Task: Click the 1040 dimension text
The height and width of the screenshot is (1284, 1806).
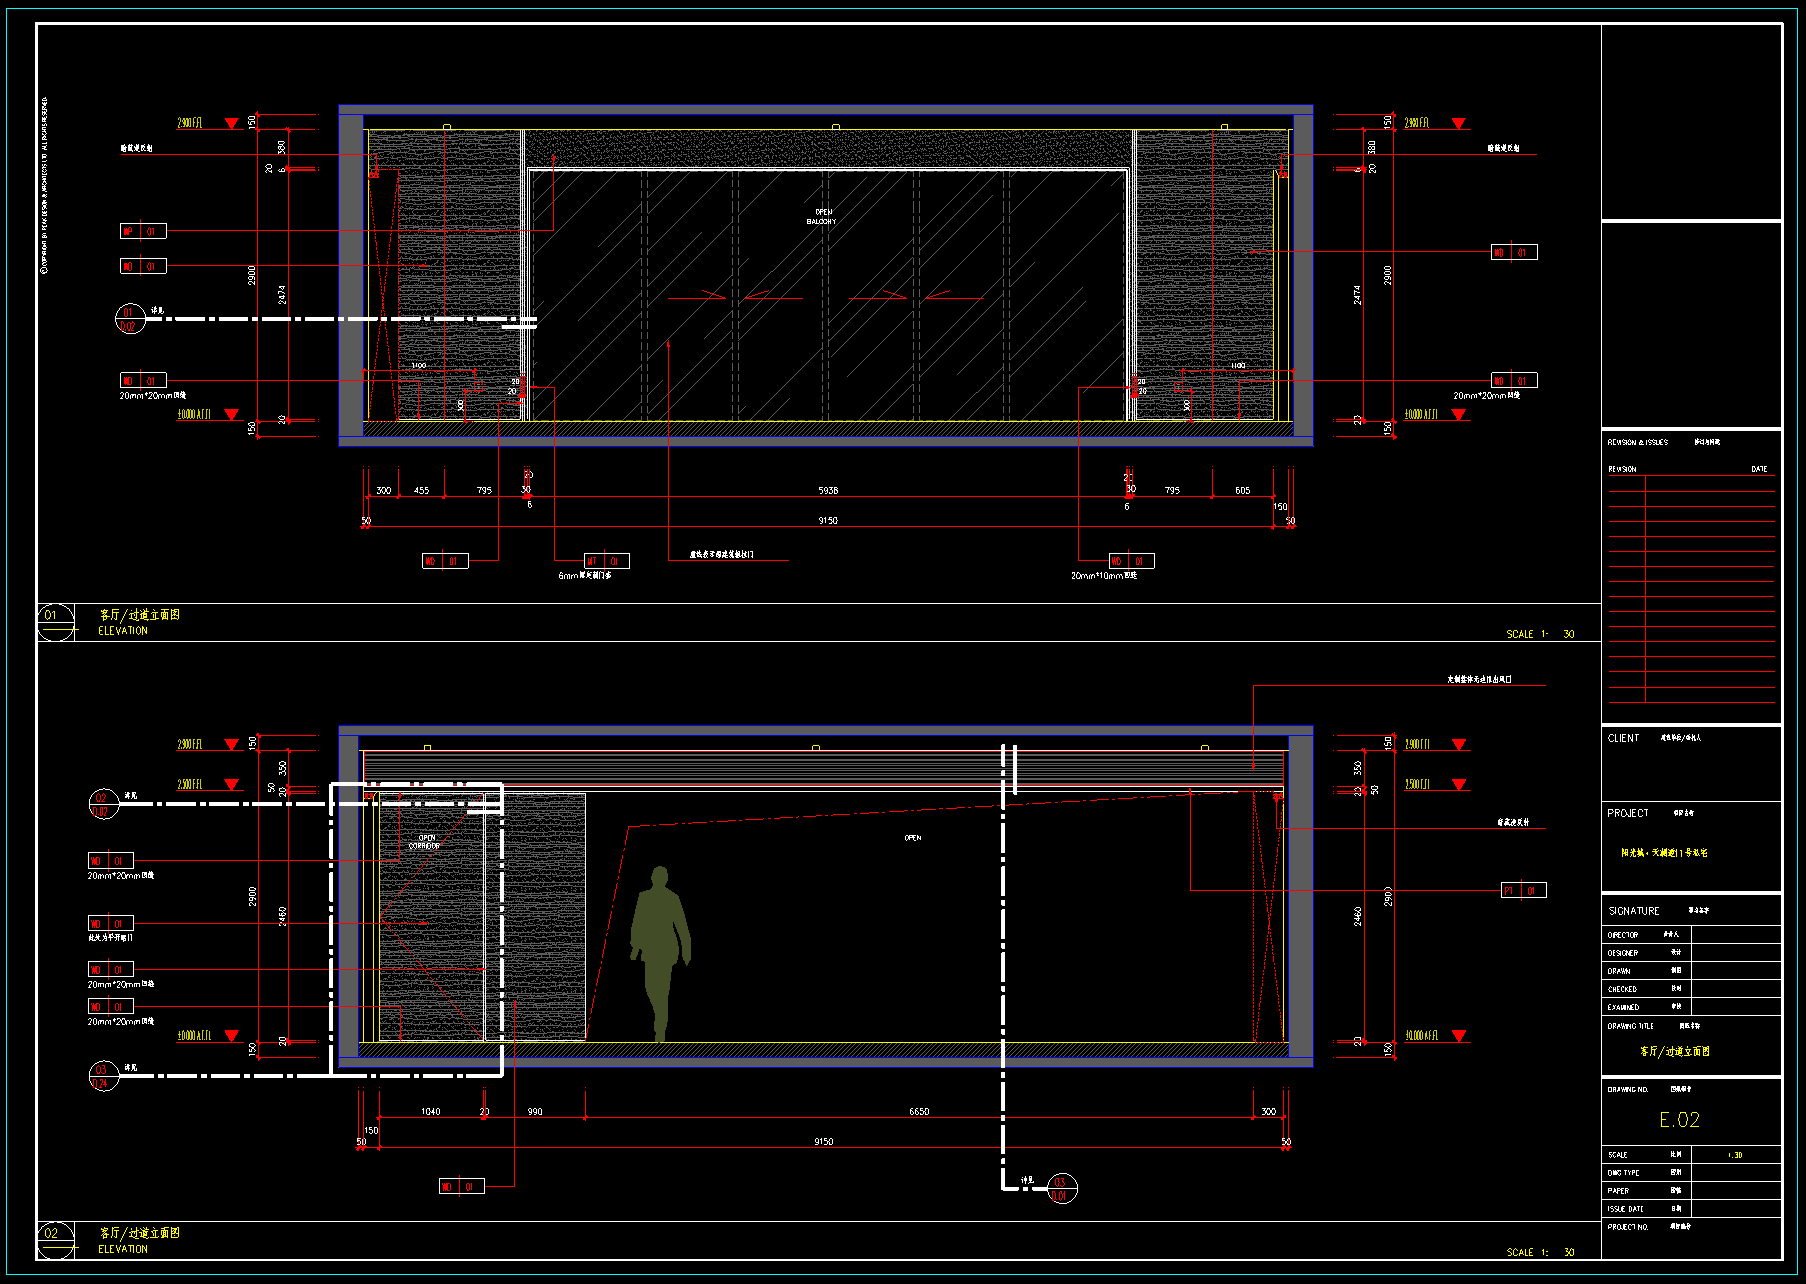Action: pyautogui.click(x=431, y=1111)
